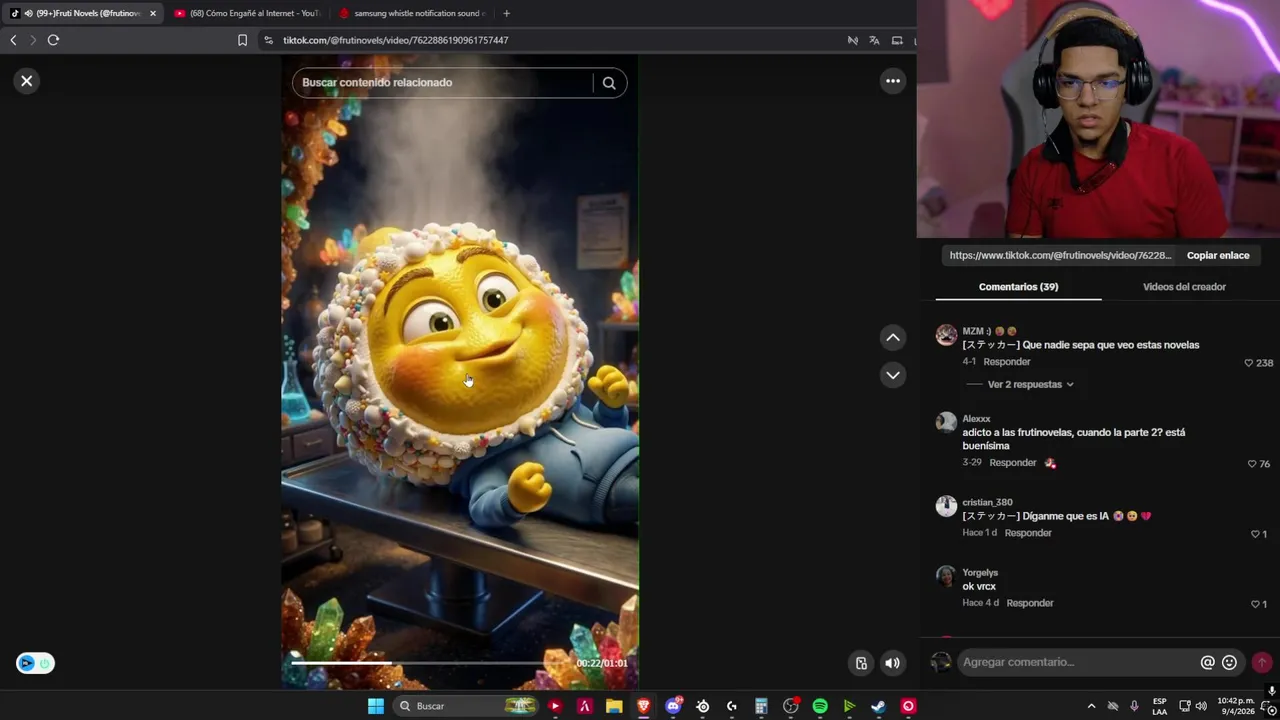The image size is (1280, 720).
Task: Open Calculator from taskbar
Action: [761, 706]
